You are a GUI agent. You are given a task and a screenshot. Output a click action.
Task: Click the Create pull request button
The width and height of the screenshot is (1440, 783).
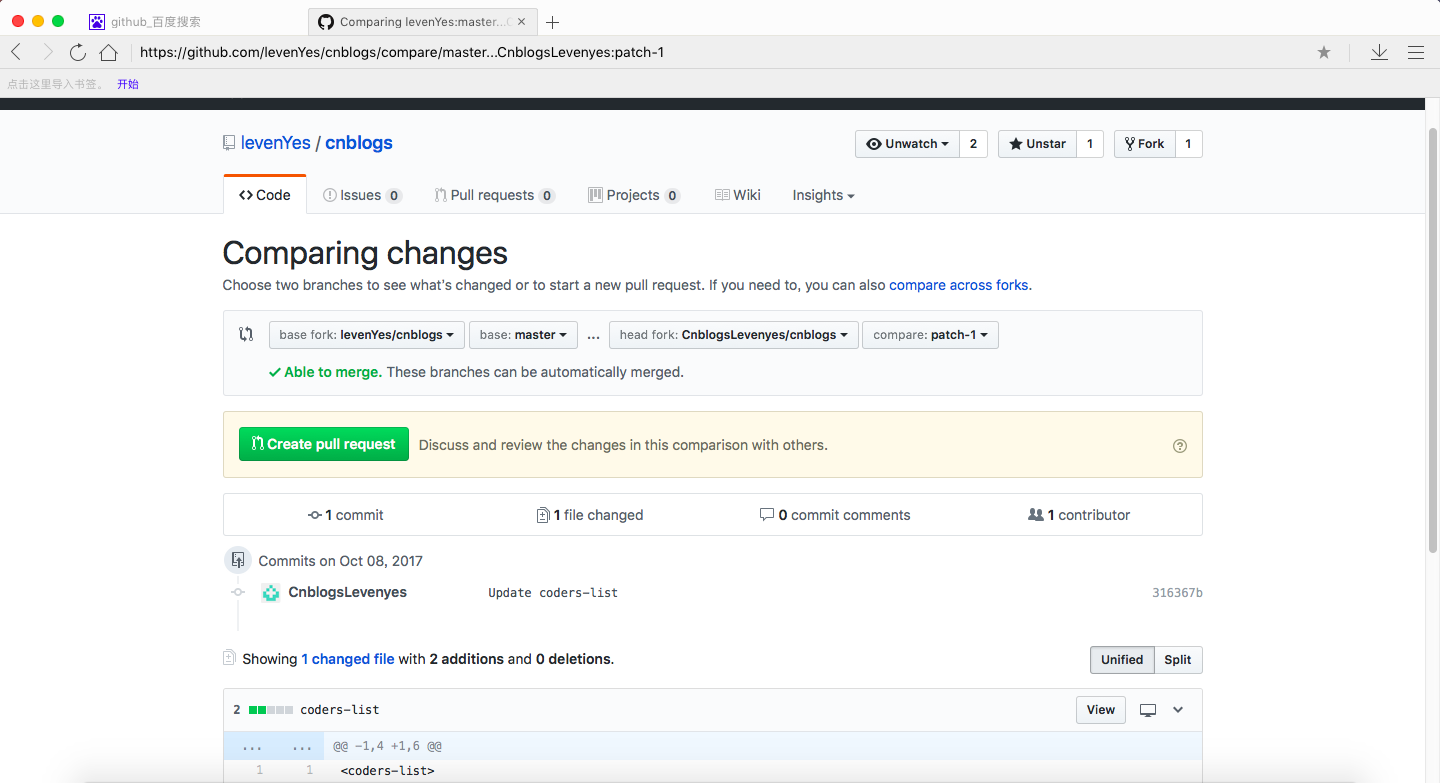(324, 444)
